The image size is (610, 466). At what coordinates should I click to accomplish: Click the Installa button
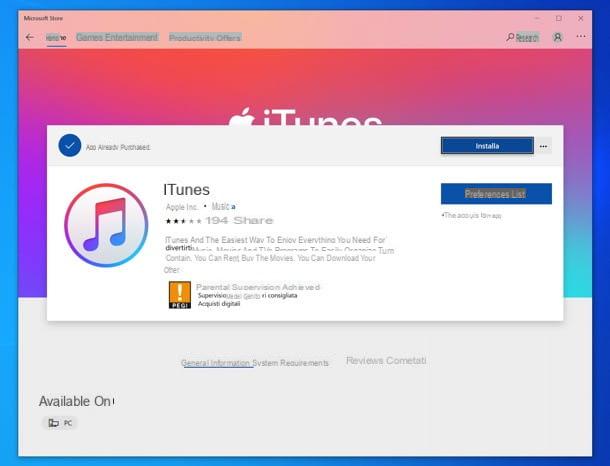pyautogui.click(x=487, y=146)
